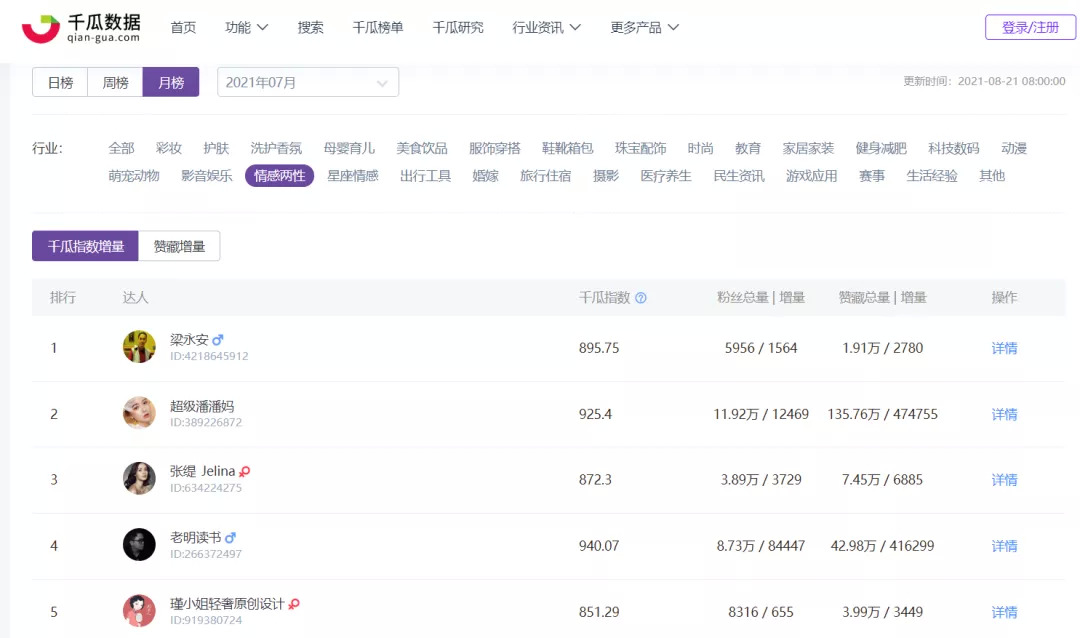The image size is (1080, 638).
Task: Go to 千瓜榜单 in navigation
Action: point(378,28)
